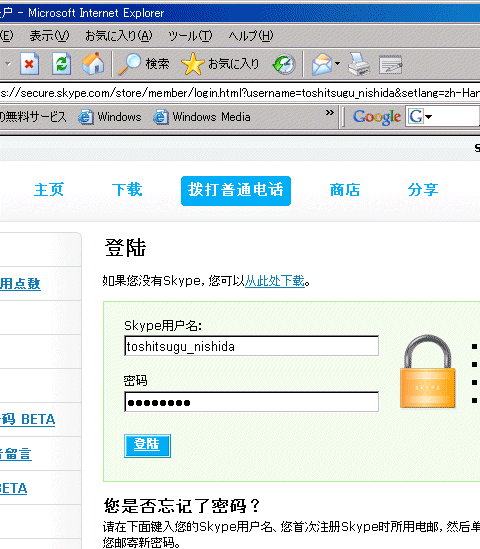Open the お気に入り(A) menu
Image resolution: width=480 pixels, height=549 pixels.
tap(119, 36)
